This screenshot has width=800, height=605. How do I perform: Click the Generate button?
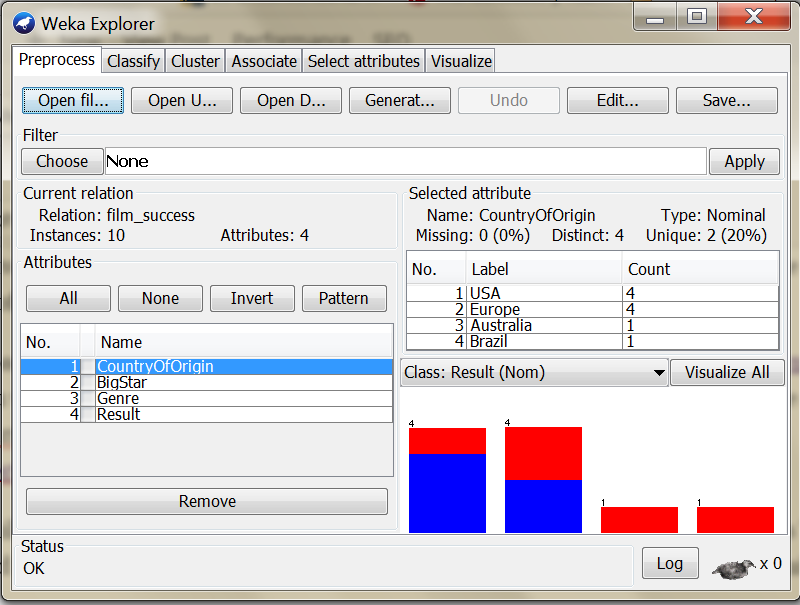tap(399, 100)
